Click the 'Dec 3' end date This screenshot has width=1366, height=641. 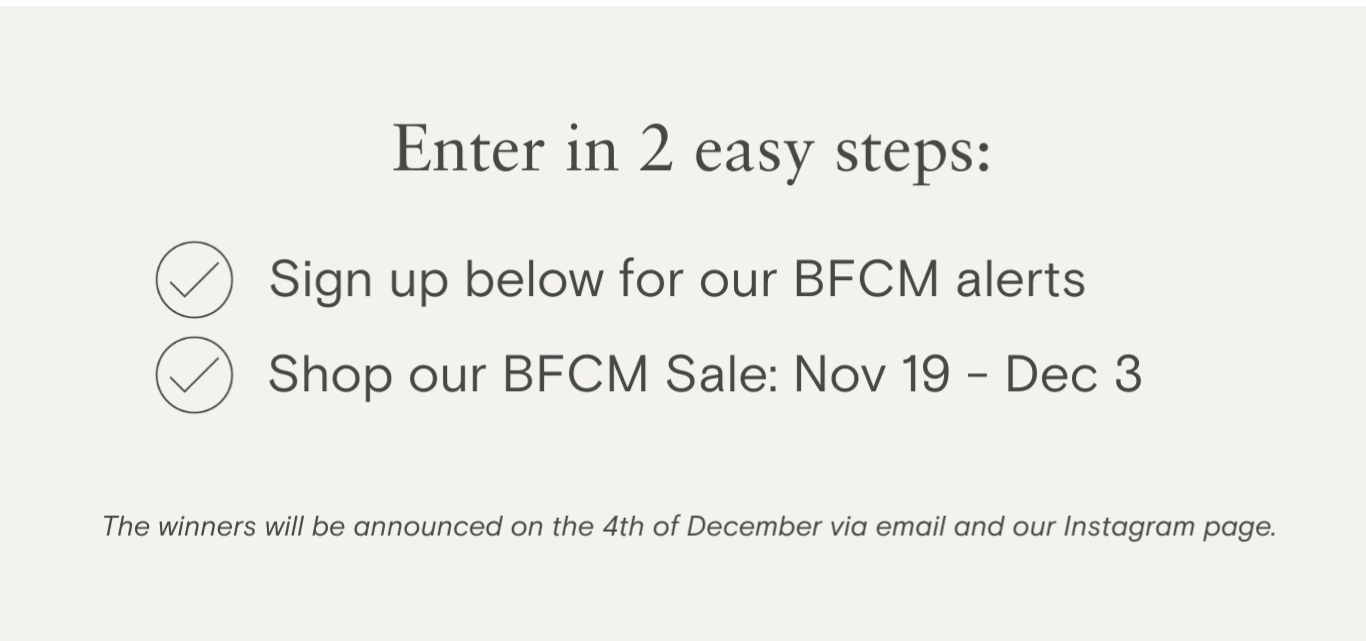point(1073,375)
